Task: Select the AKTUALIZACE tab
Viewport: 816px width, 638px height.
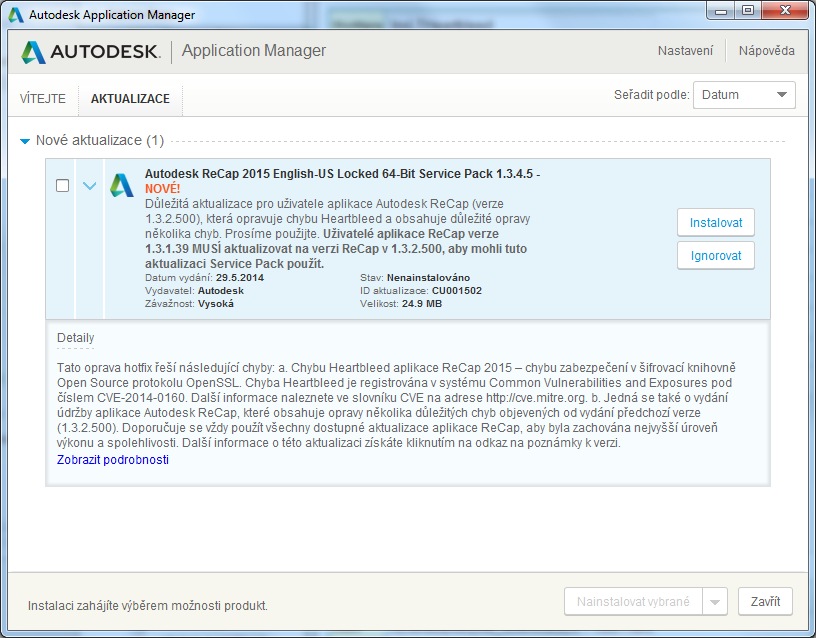Action: pos(130,99)
